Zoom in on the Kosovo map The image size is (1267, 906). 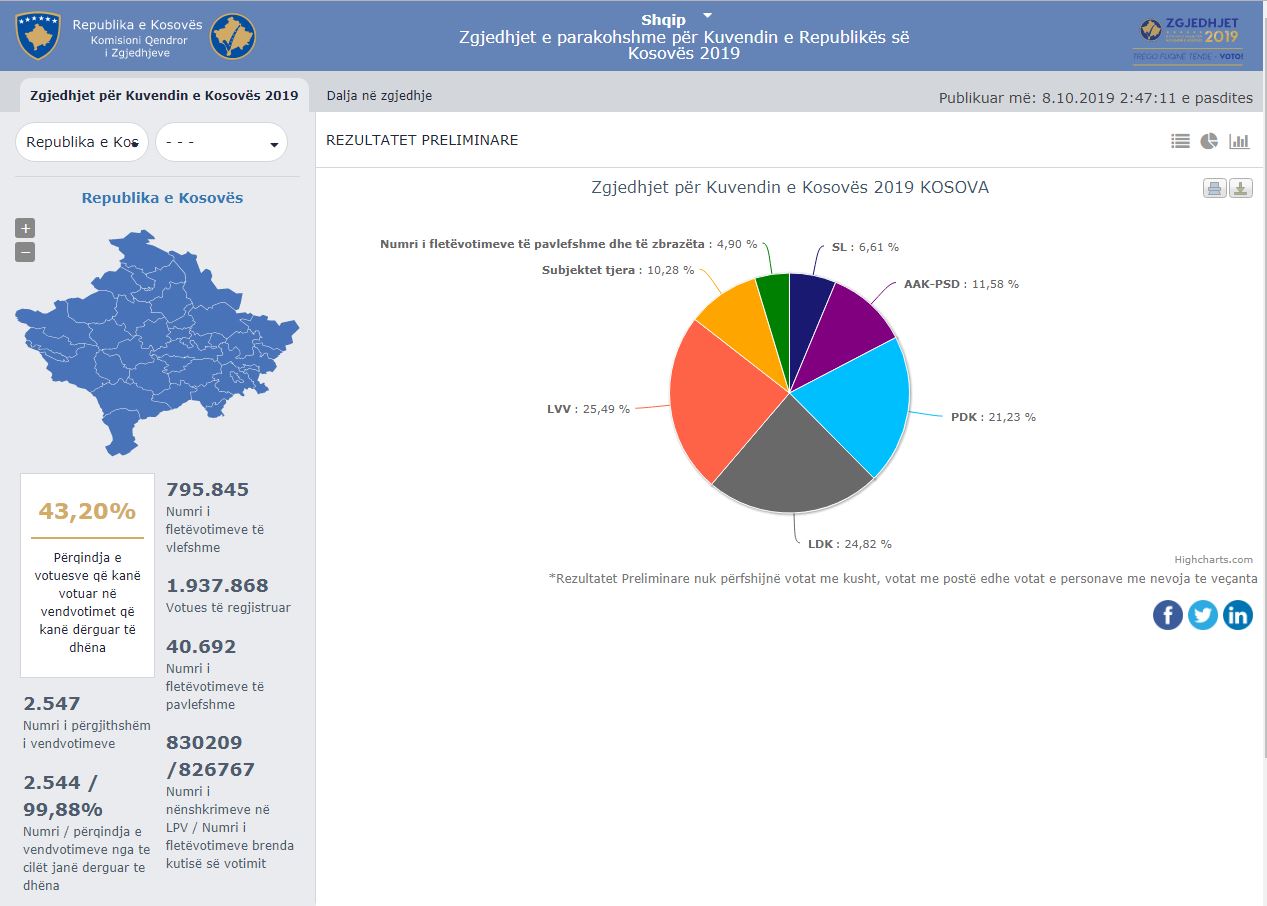click(25, 228)
